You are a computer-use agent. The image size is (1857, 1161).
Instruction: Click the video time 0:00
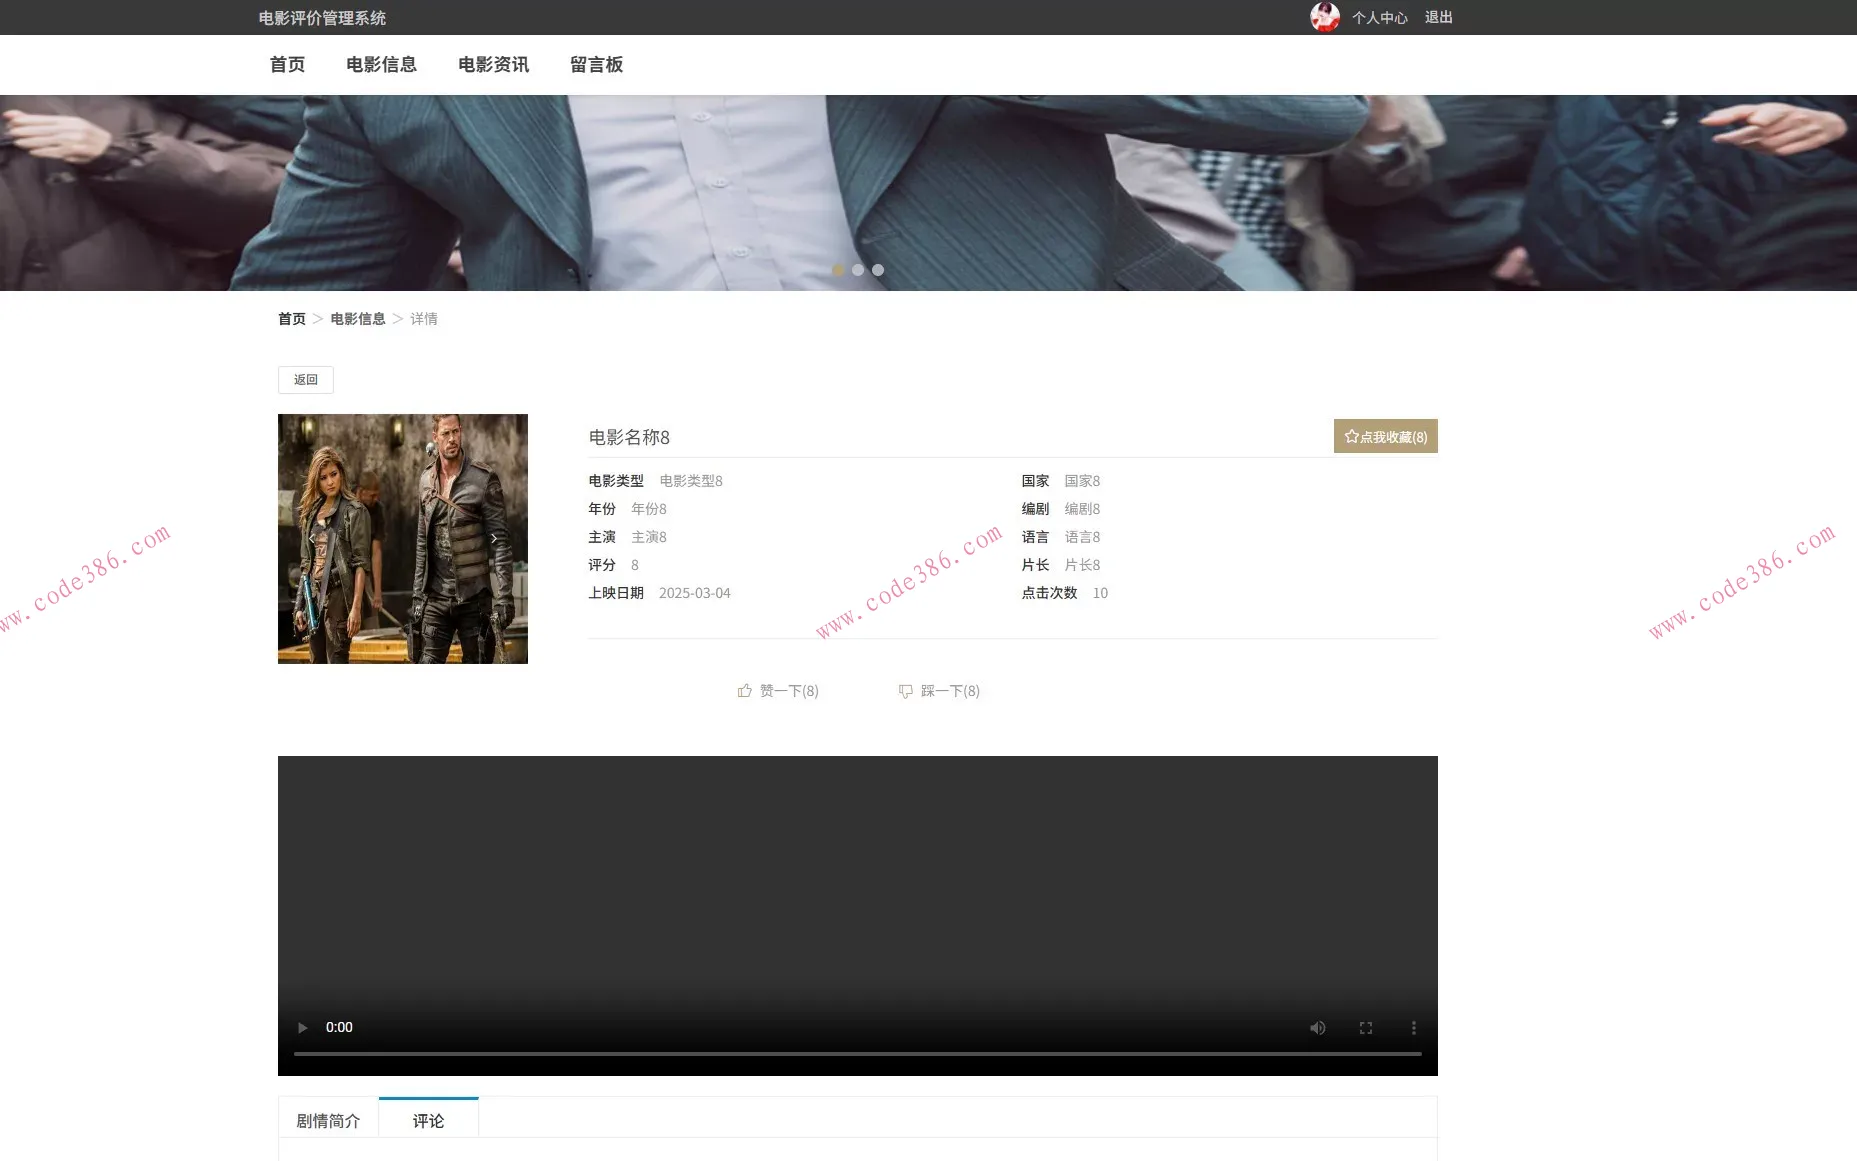point(339,1028)
